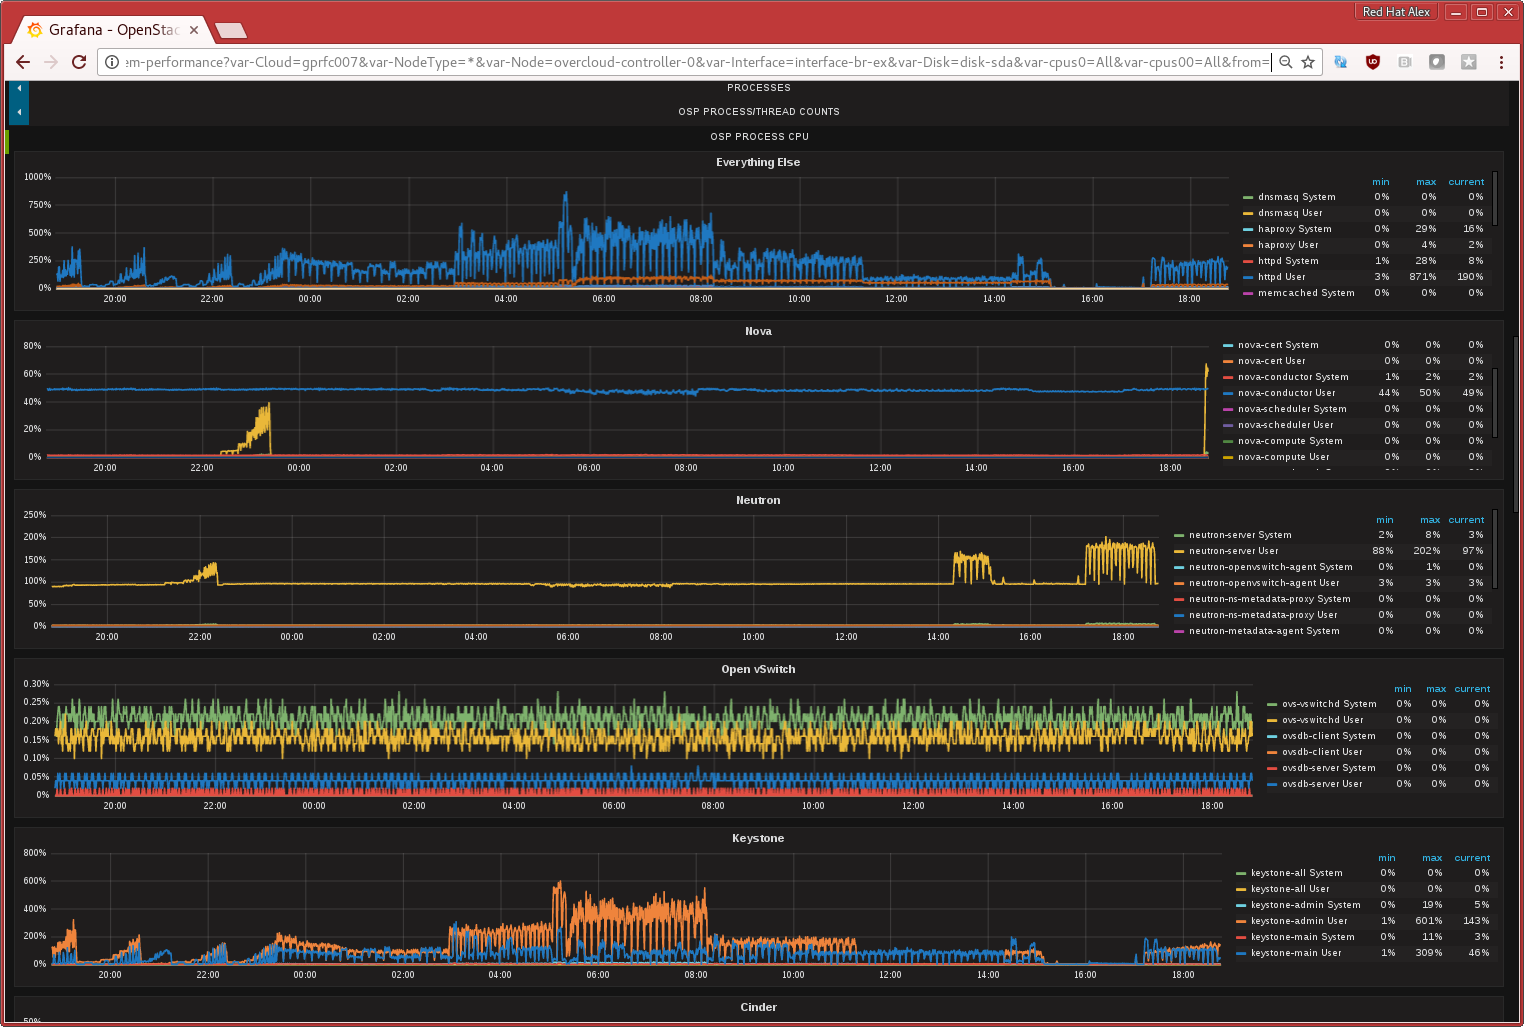Bookmark this page with the star icon
1524x1027 pixels.
click(x=1308, y=62)
